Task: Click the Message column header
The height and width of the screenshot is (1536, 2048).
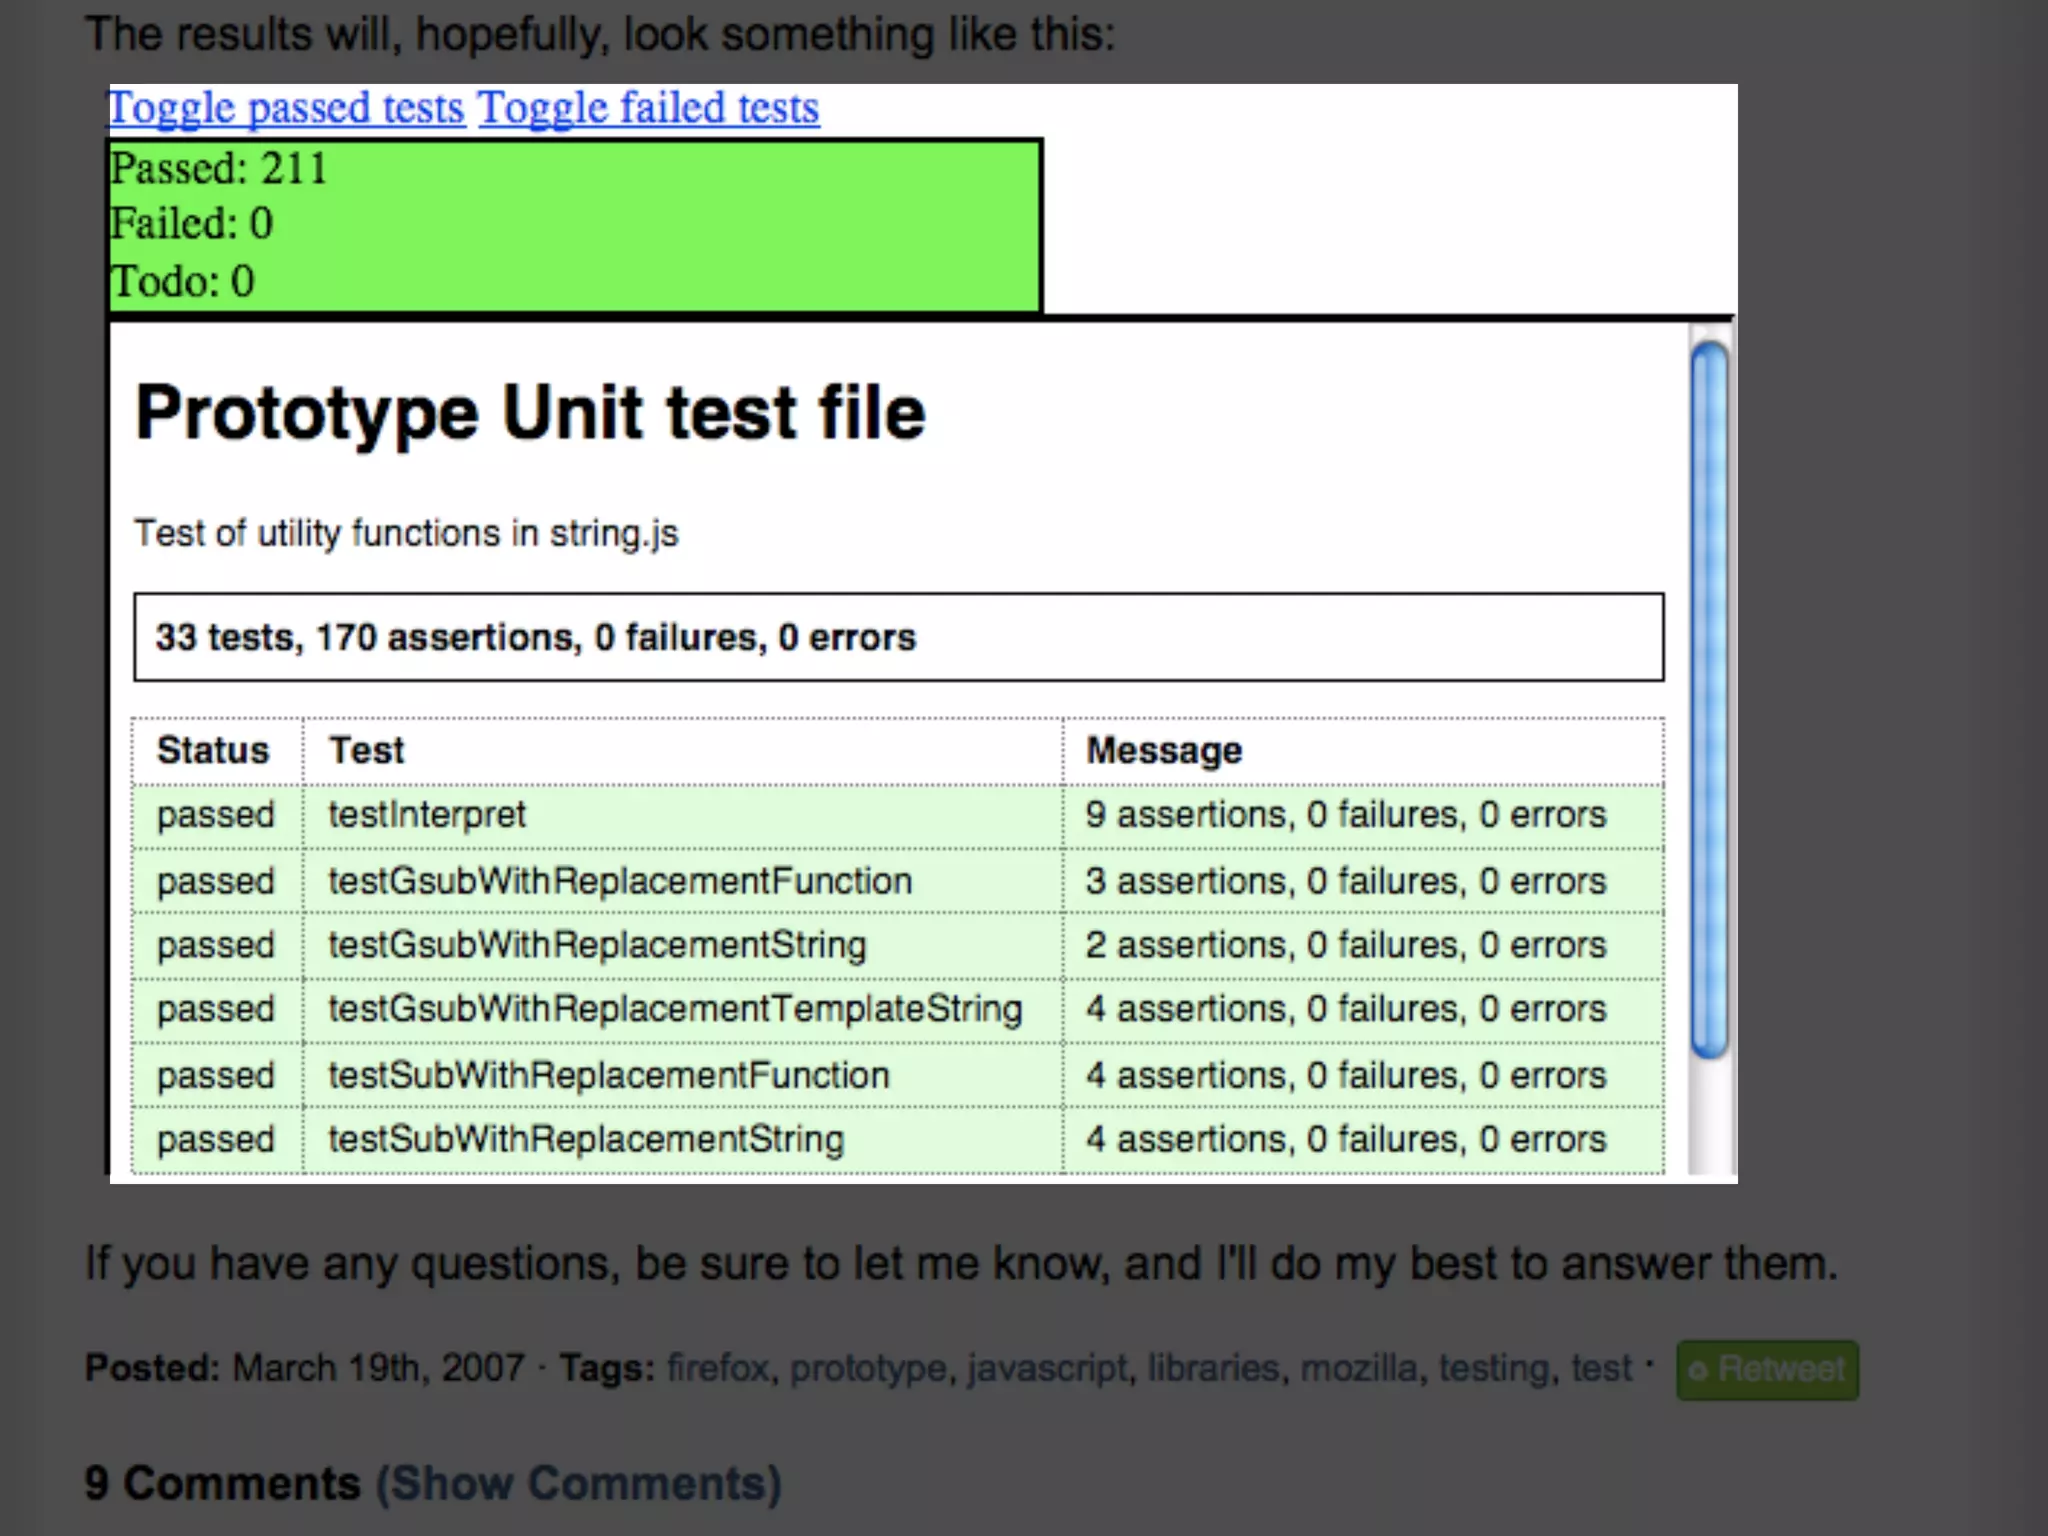Action: (x=1164, y=750)
